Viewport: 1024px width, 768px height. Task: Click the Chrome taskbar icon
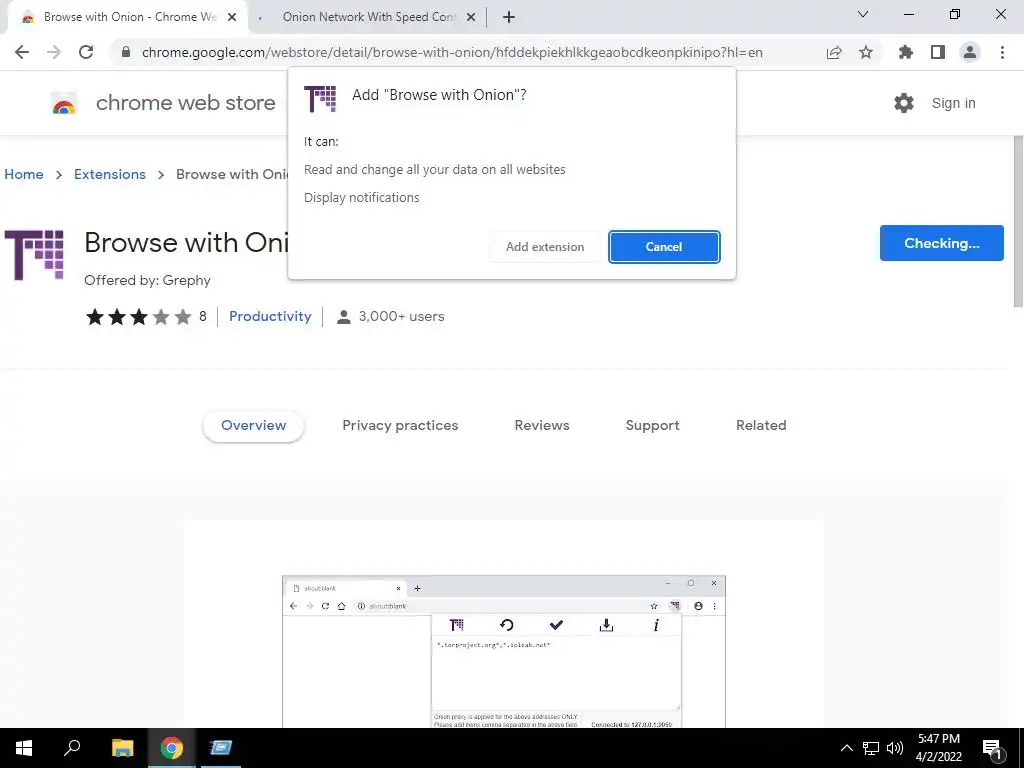point(172,748)
